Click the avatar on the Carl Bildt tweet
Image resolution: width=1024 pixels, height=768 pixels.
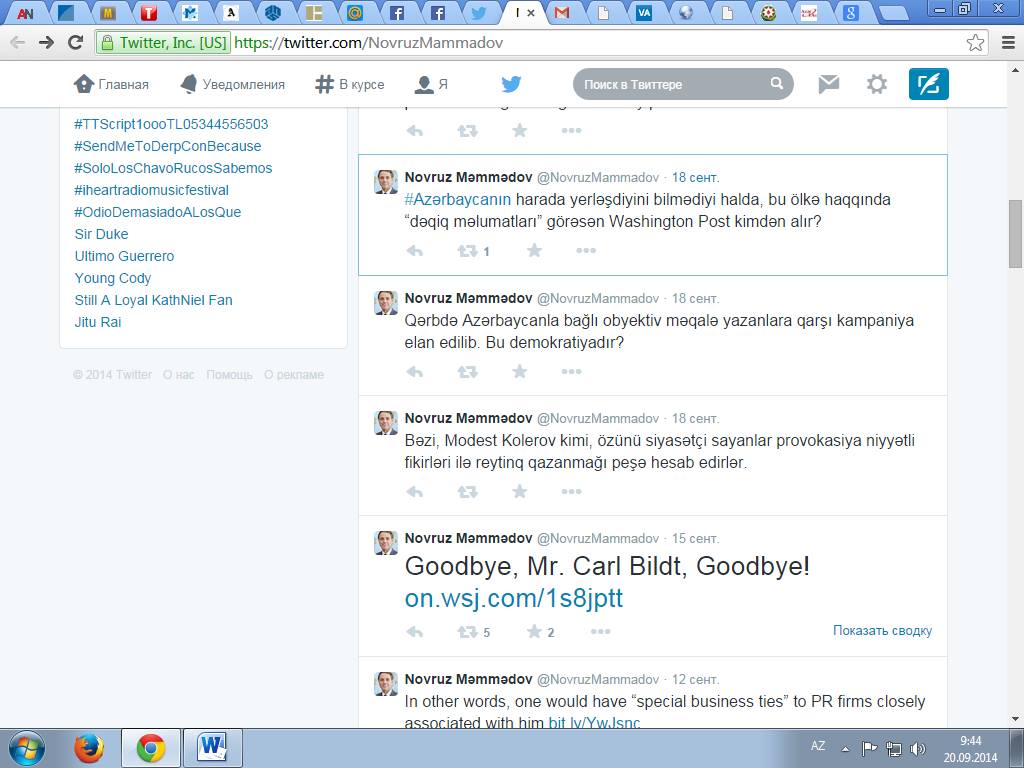pos(386,543)
